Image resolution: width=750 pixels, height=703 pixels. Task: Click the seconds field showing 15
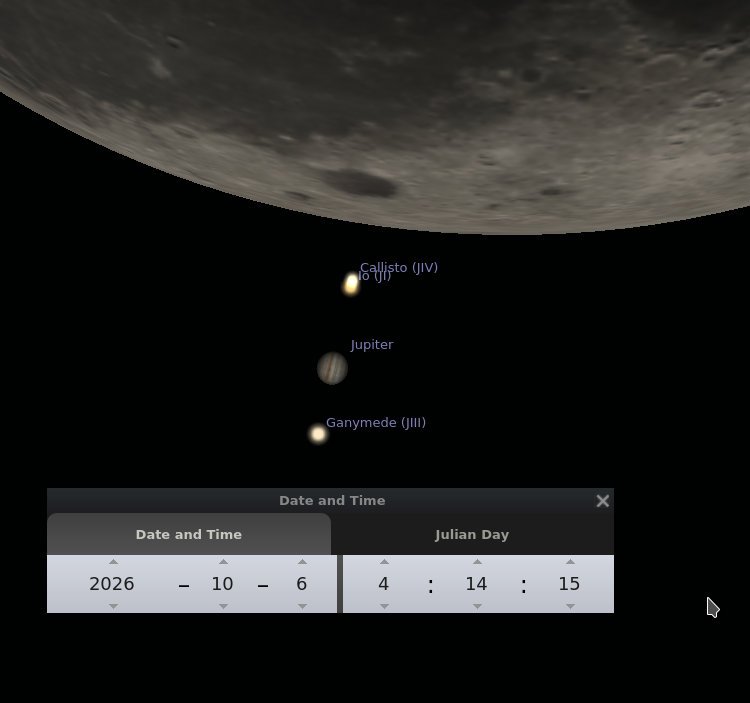pos(569,584)
